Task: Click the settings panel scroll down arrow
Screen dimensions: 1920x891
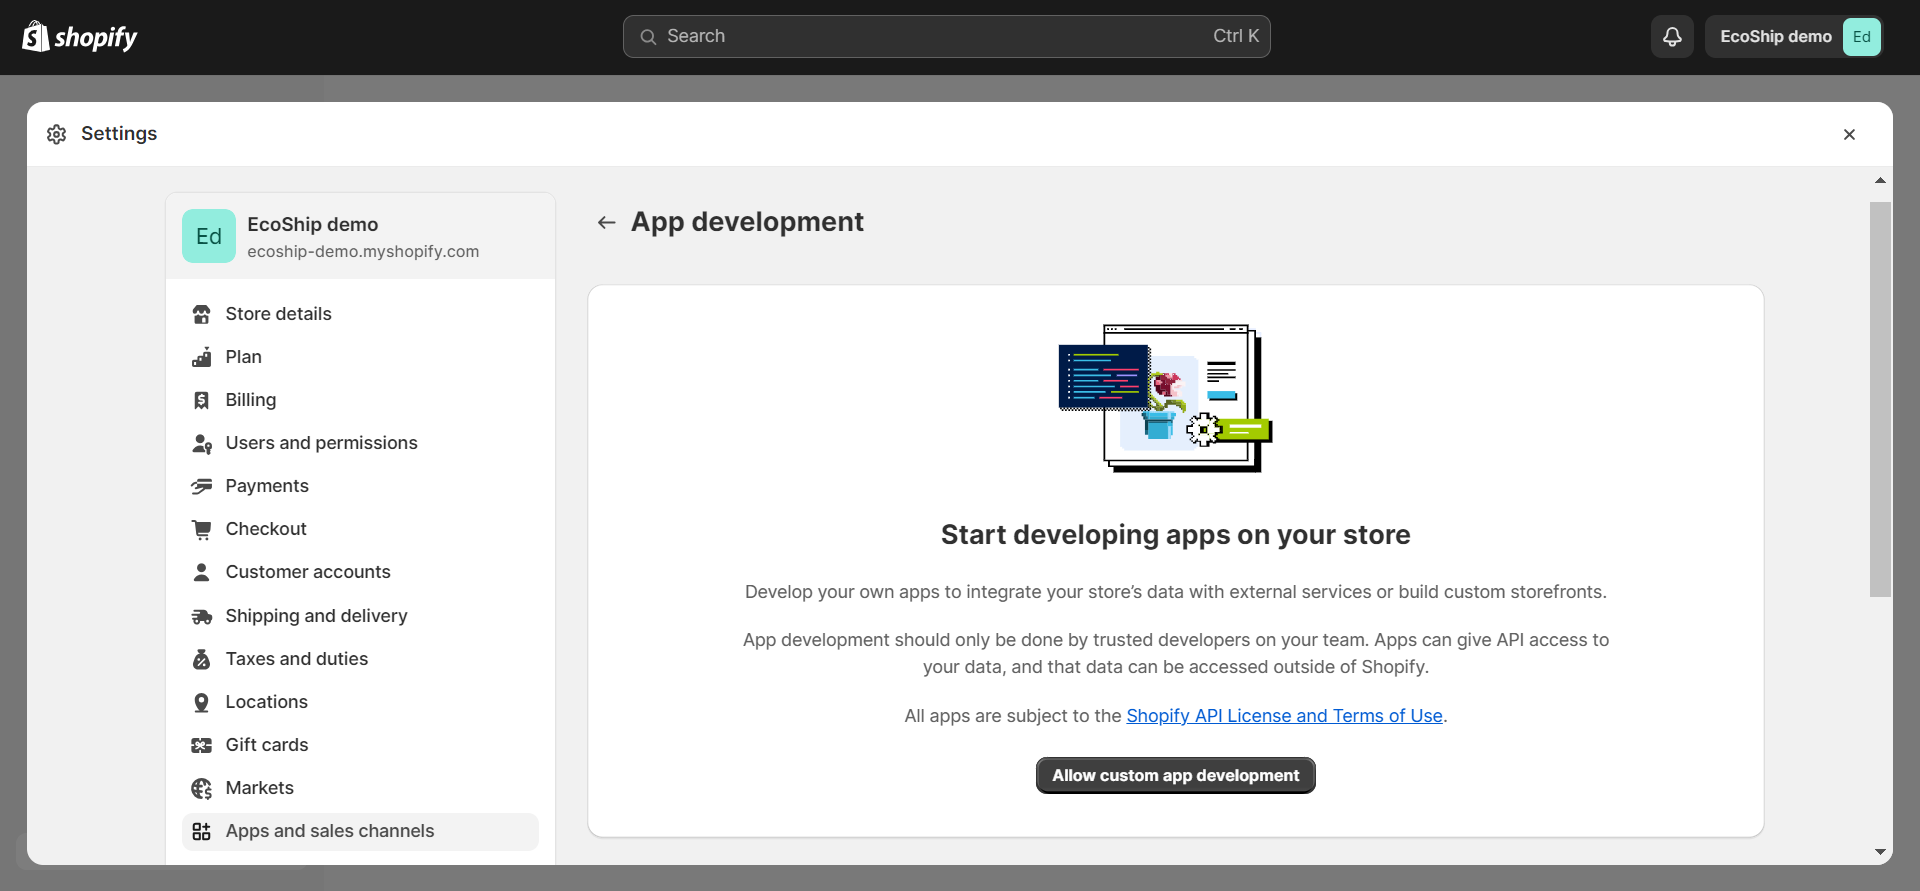Action: (1880, 852)
